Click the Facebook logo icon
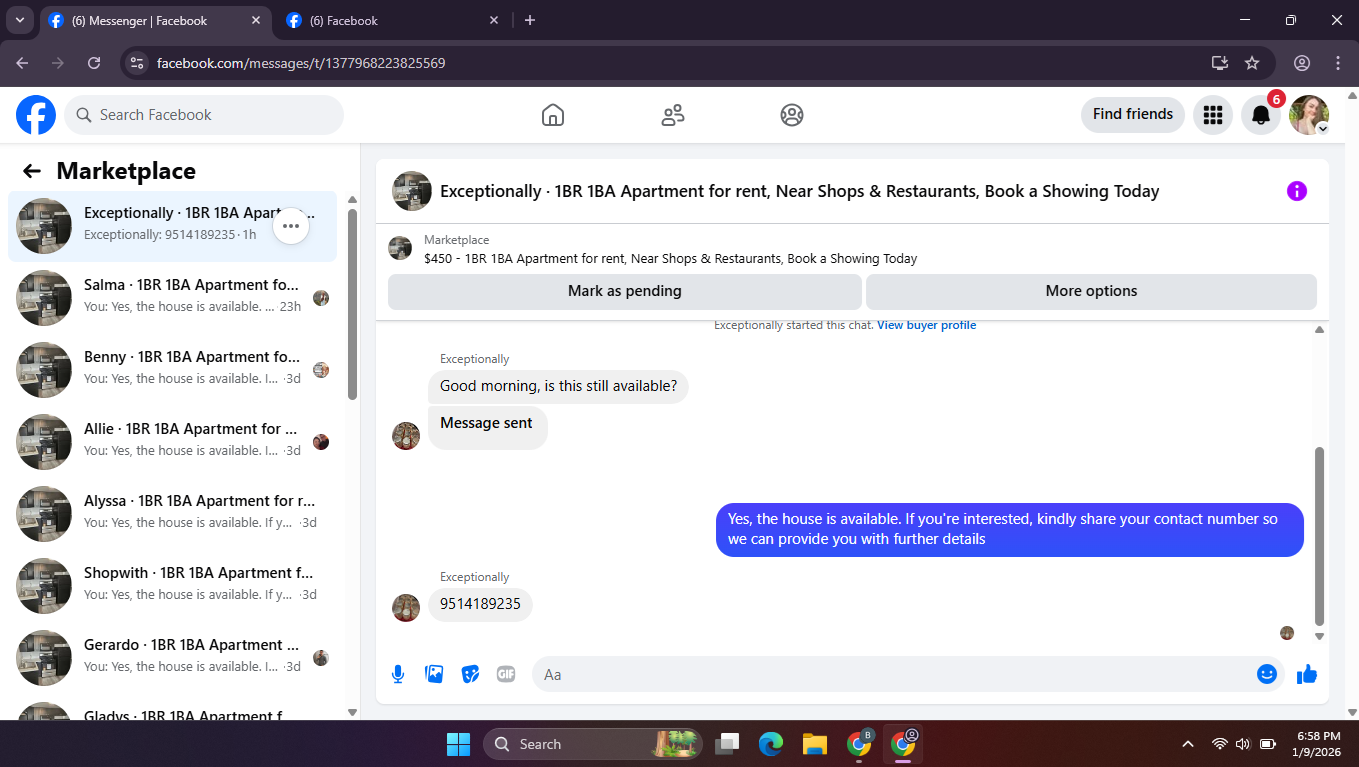 coord(36,115)
